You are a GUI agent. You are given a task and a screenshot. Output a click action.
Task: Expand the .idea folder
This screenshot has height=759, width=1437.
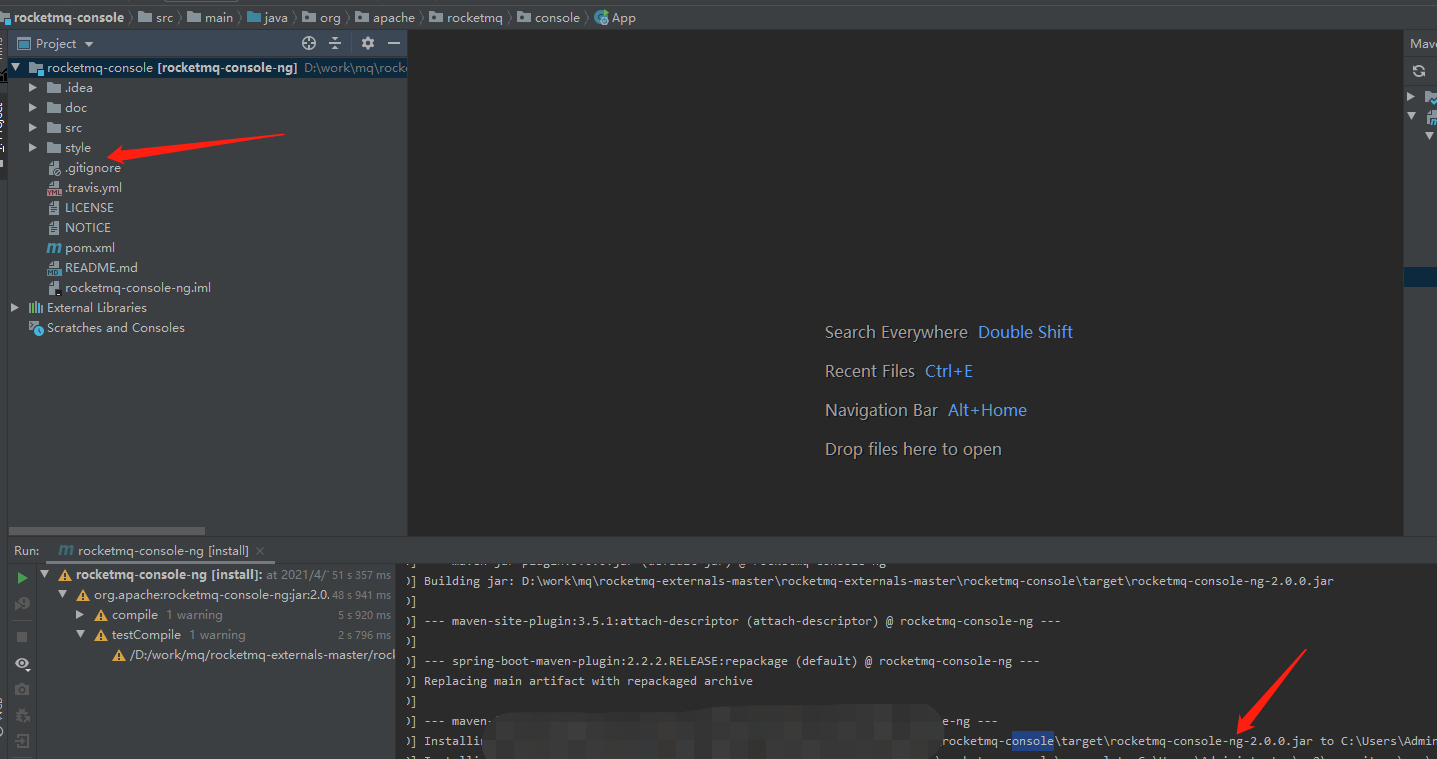point(33,88)
